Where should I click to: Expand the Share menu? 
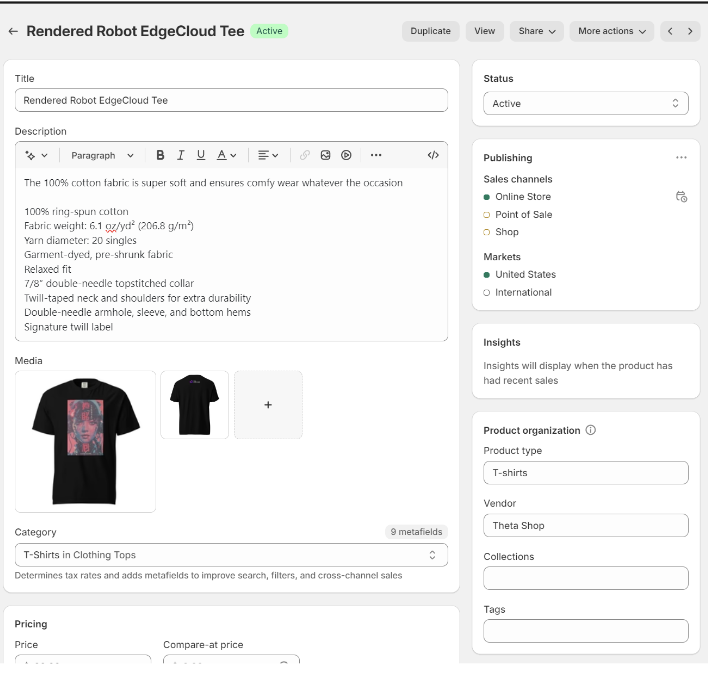tap(536, 31)
